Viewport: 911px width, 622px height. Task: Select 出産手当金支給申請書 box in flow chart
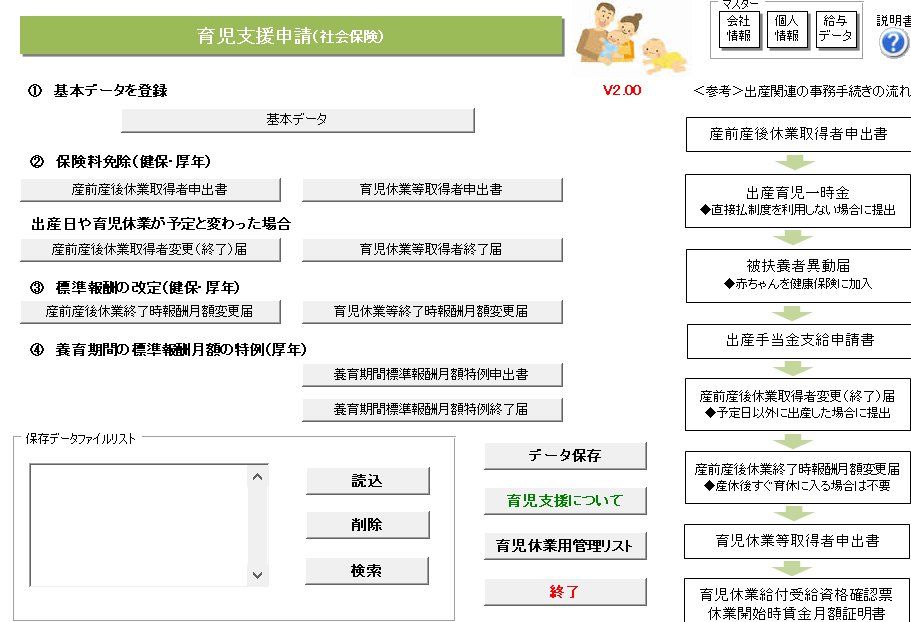tap(799, 341)
